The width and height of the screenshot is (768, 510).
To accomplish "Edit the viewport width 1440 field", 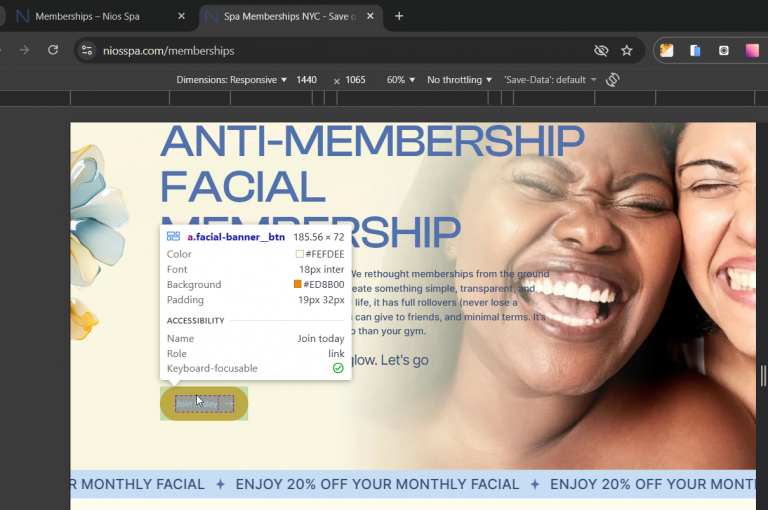I will point(307,80).
